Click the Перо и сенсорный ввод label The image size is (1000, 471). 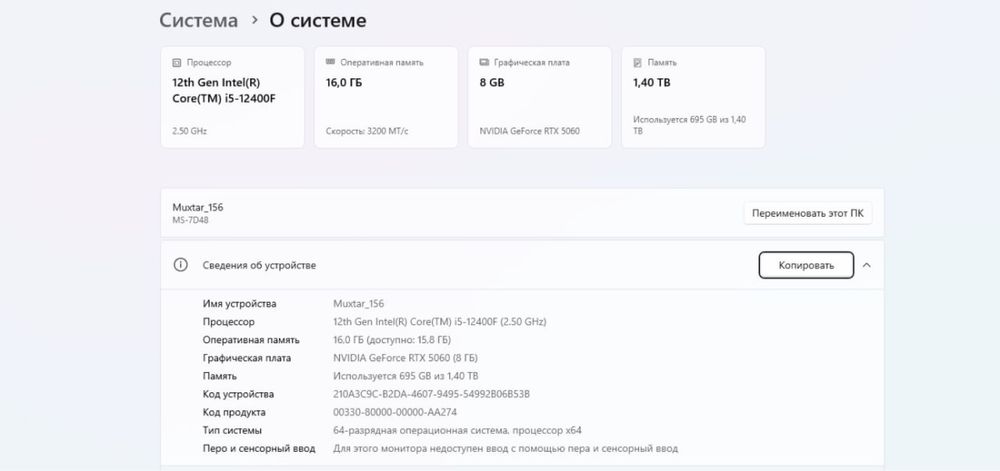tap(259, 449)
